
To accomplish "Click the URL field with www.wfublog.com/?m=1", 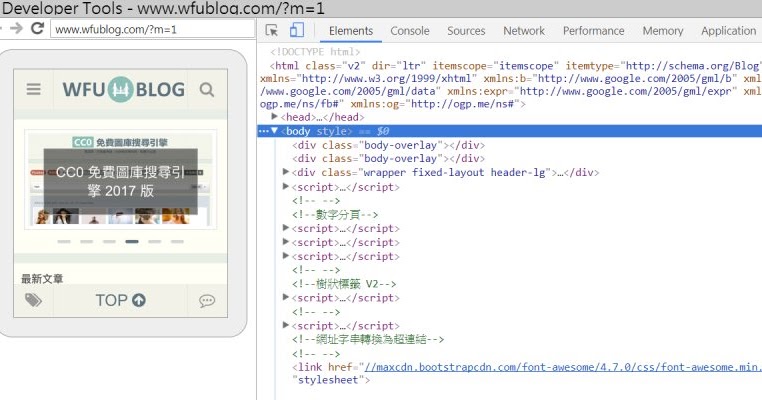I will [x=153, y=29].
